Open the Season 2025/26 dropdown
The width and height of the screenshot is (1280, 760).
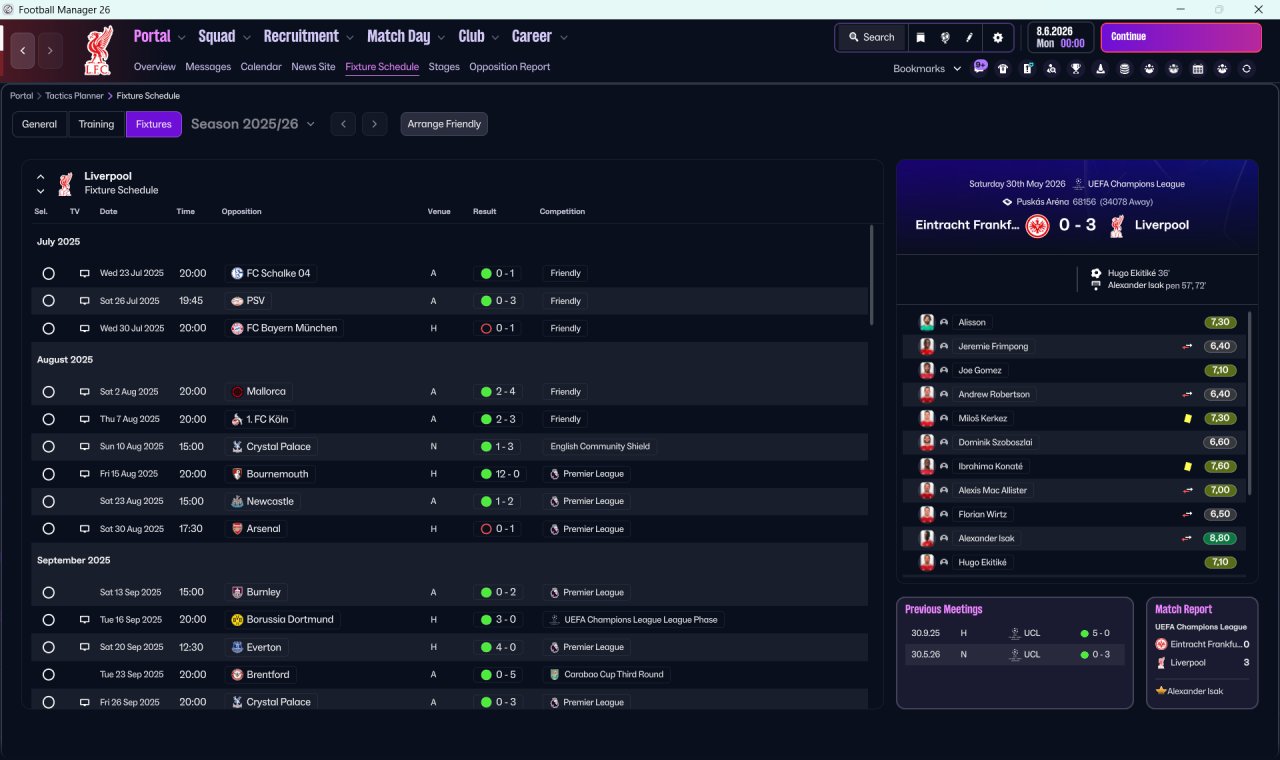pyautogui.click(x=253, y=124)
